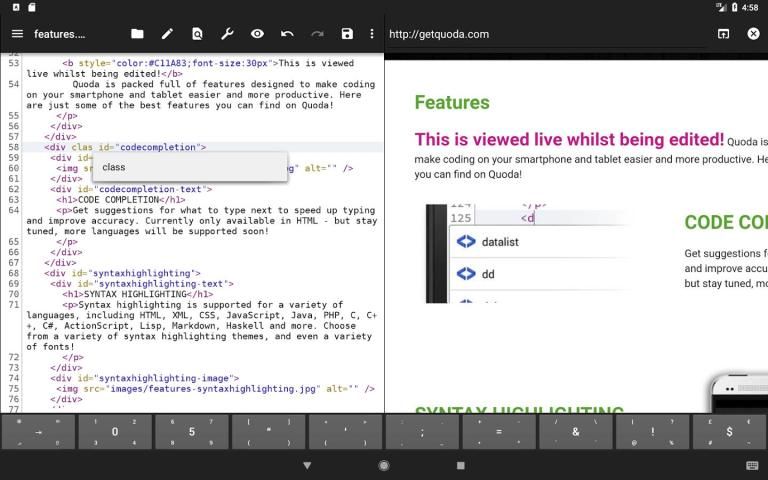Open the folder file browser icon
This screenshot has height=480, width=768.
[x=137, y=34]
